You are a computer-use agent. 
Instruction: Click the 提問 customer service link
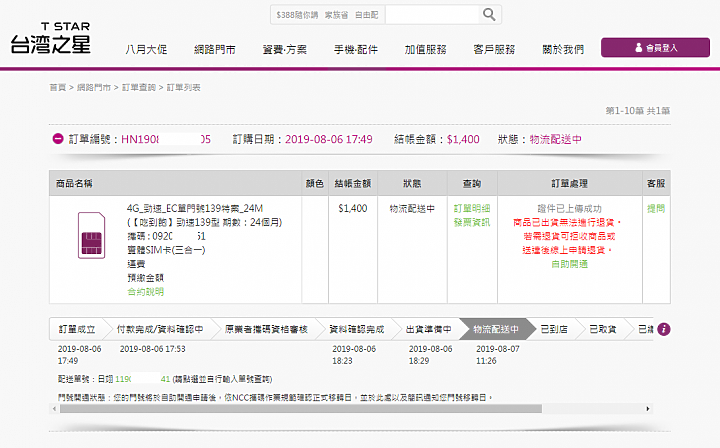(x=656, y=208)
